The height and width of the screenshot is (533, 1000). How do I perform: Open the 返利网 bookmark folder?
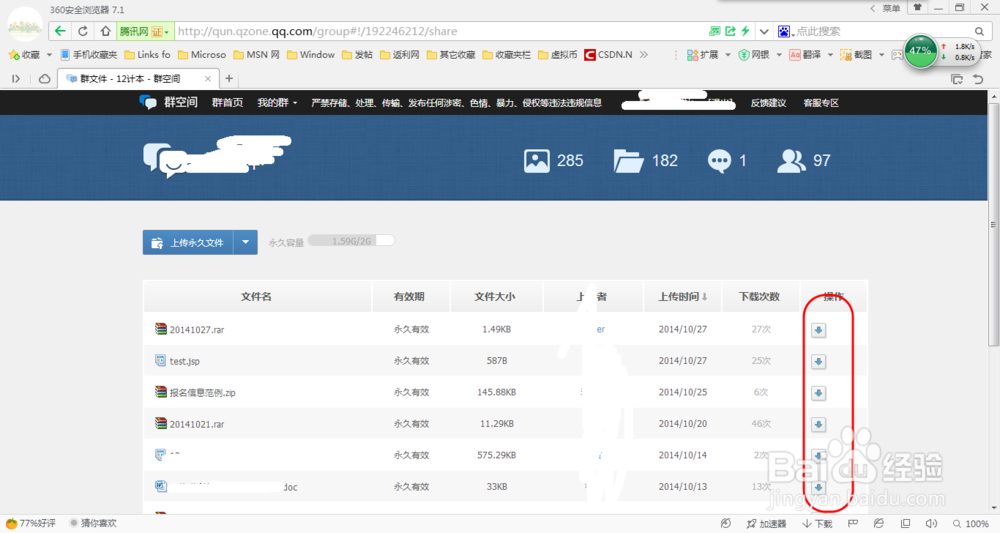(400, 55)
